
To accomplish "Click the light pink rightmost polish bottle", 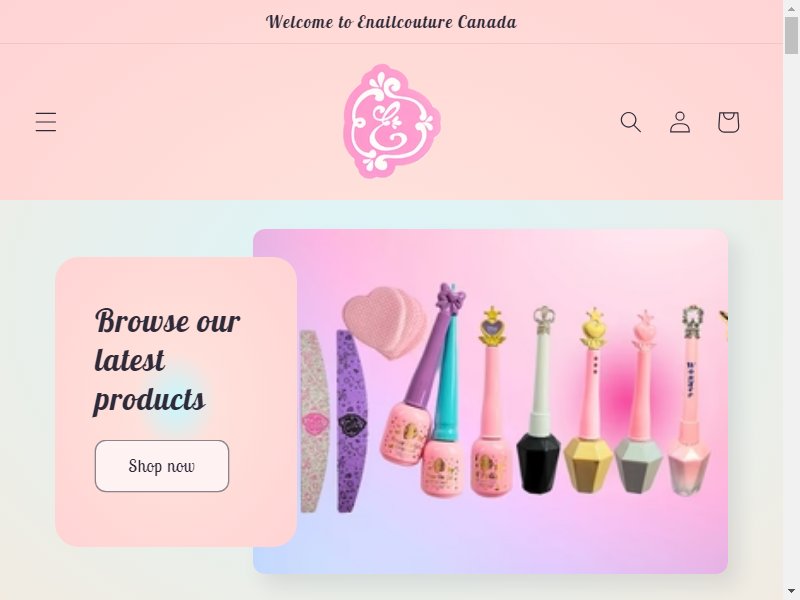I will pyautogui.click(x=690, y=401).
